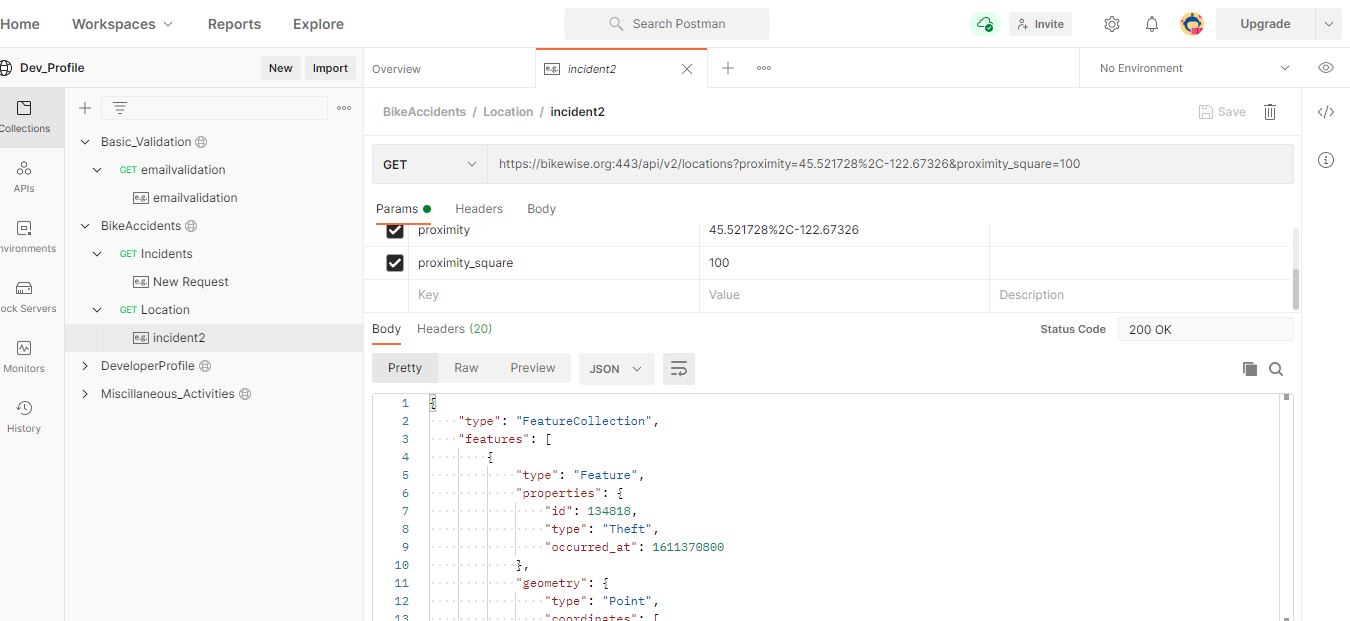1350x621 pixels.
Task: Toggle response line wrap icon
Action: [x=679, y=368]
